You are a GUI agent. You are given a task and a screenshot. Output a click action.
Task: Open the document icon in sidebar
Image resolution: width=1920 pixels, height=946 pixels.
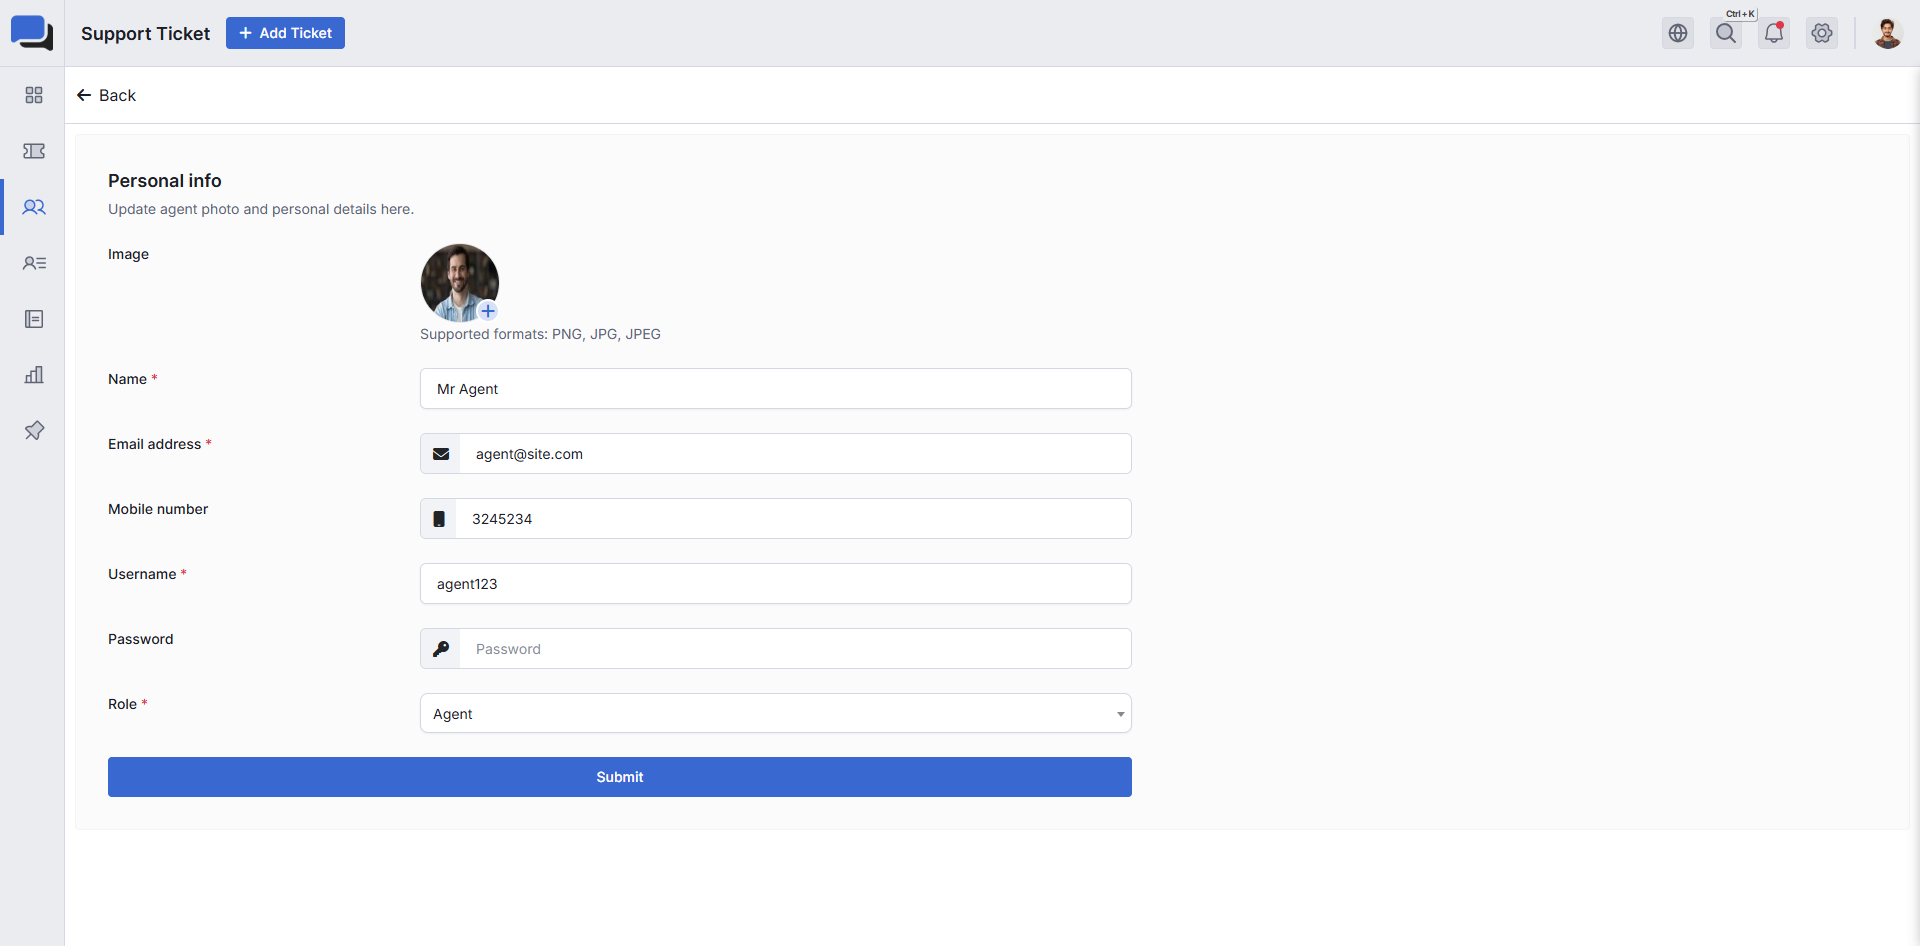coord(34,319)
